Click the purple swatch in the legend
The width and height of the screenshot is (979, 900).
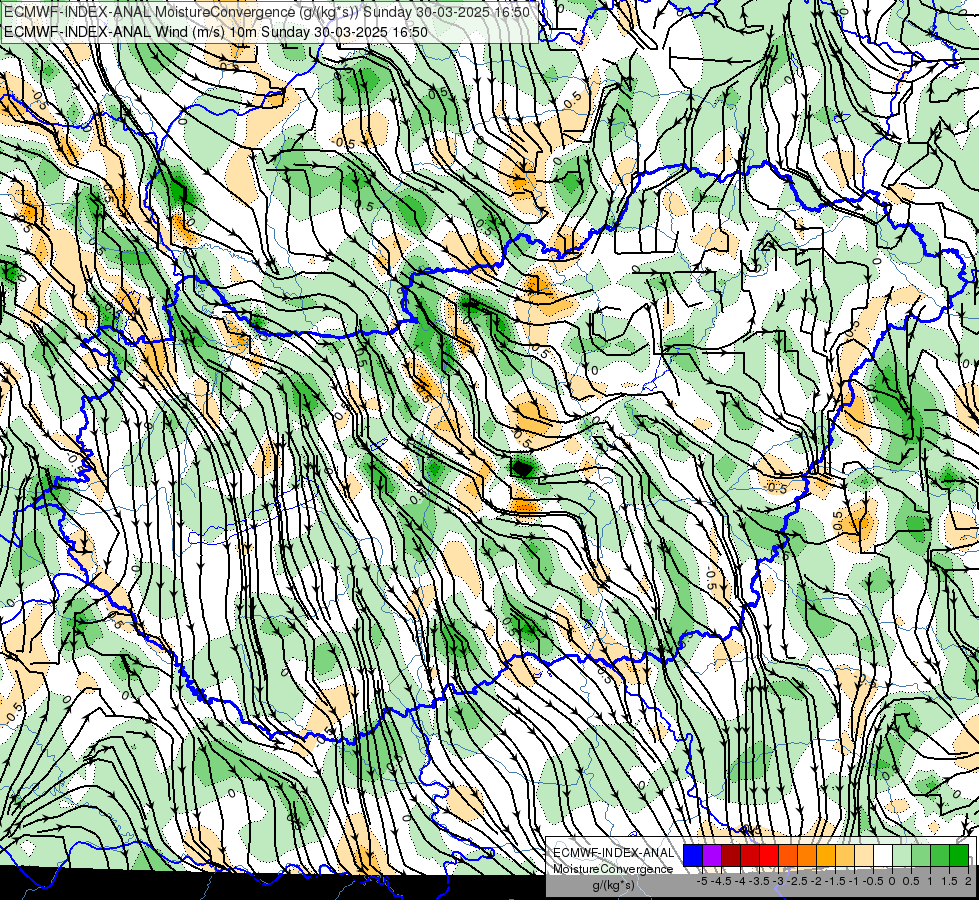(712, 855)
